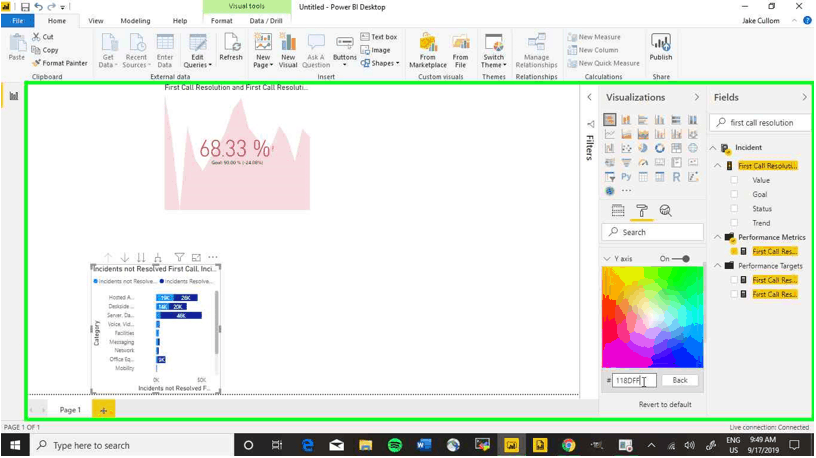Screen dimensions: 816x458
Task: Expand all down one level in hierarchy
Action: tap(158, 257)
